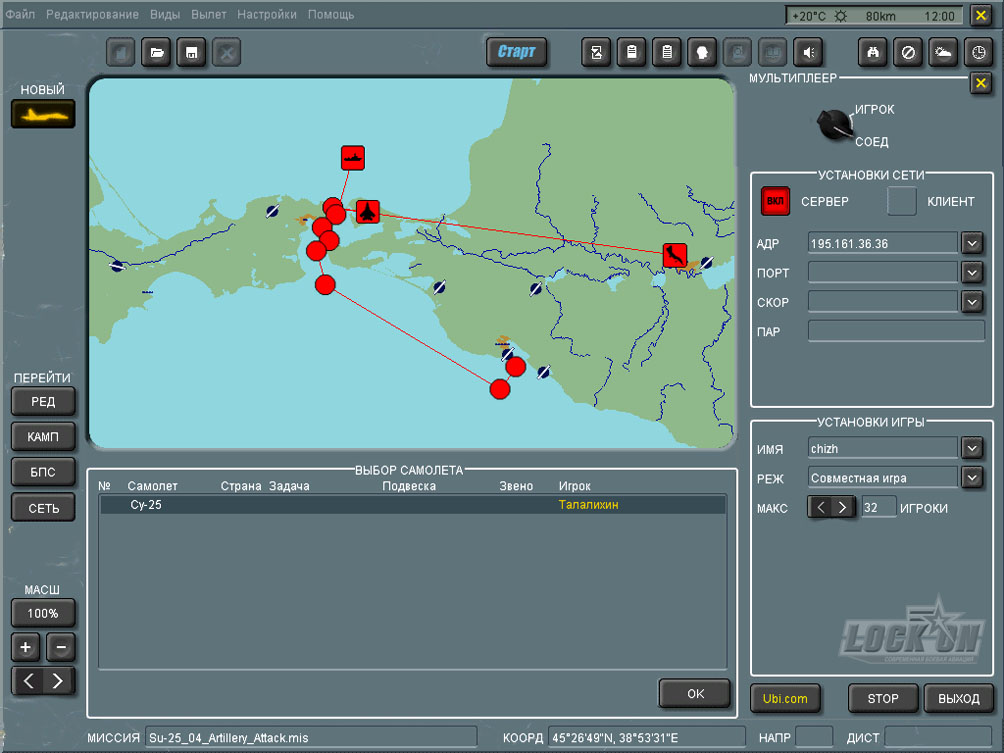This screenshot has width=1004, height=753.
Task: Click the new aircraft icon under НОВЫЙ
Action: pyautogui.click(x=43, y=114)
